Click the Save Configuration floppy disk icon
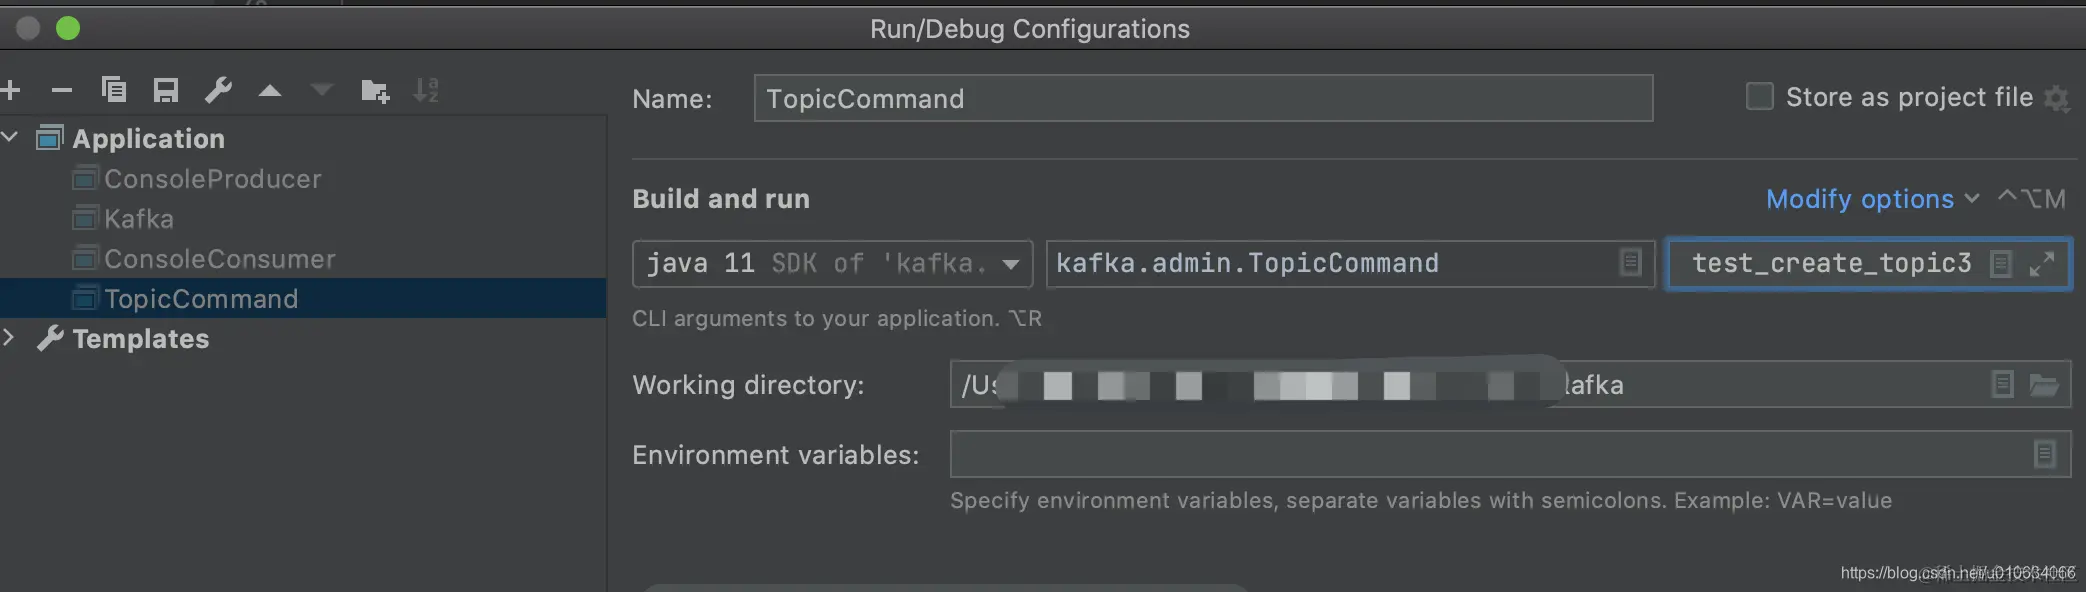Image resolution: width=2086 pixels, height=592 pixels. point(166,91)
